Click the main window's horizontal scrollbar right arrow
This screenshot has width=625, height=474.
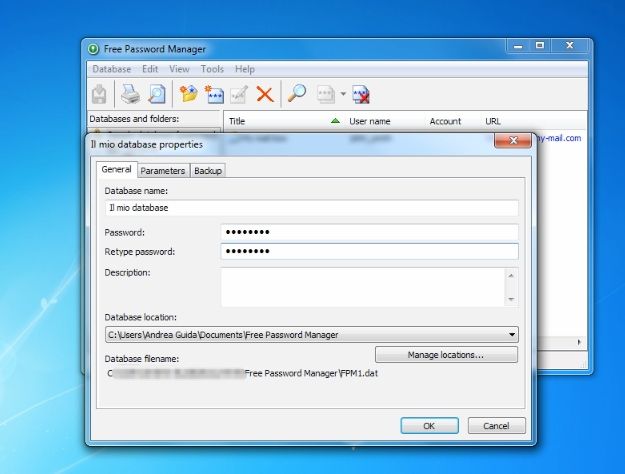(579, 342)
